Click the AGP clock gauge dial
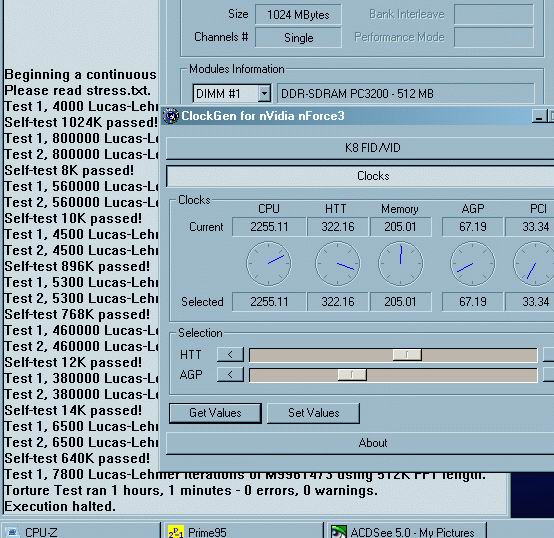 pos(472,264)
